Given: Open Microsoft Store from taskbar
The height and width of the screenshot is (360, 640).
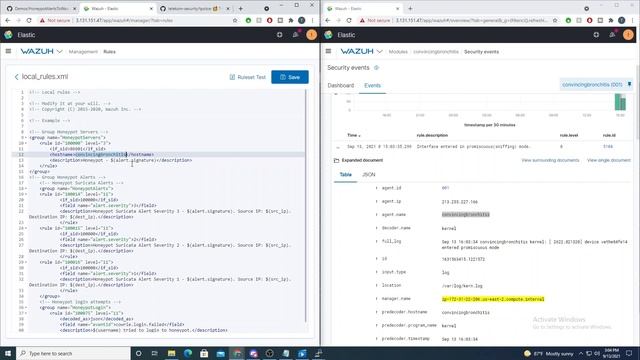Looking at the screenshot, I should [x=204, y=353].
